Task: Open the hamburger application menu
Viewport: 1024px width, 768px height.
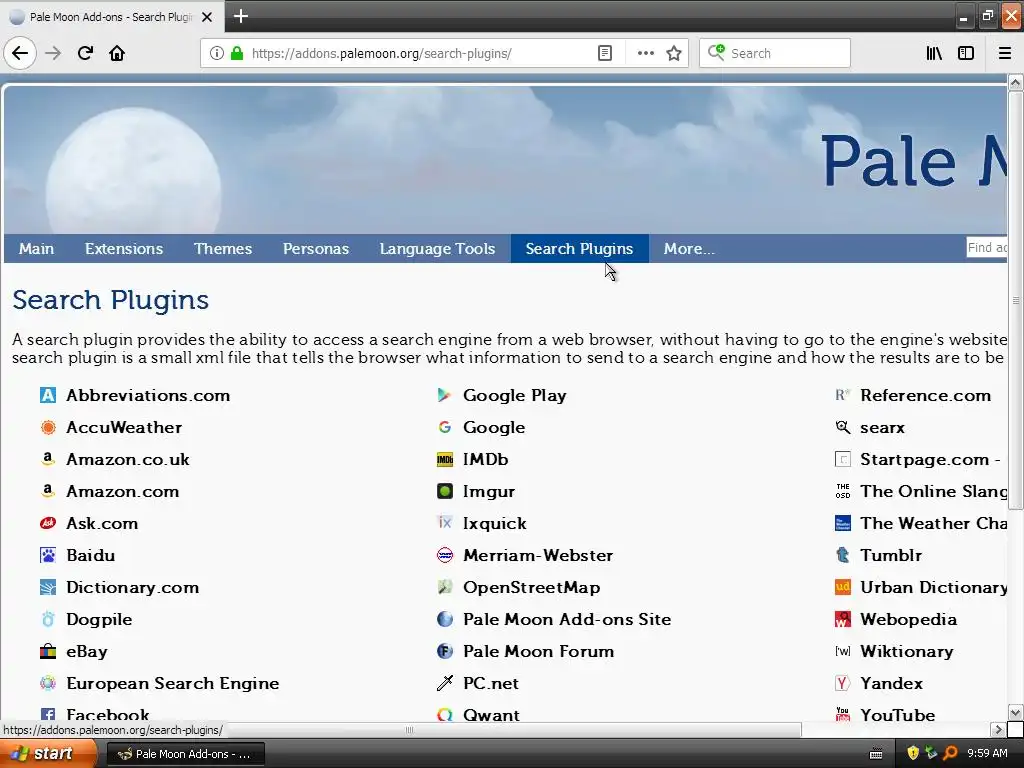Action: 1004,53
